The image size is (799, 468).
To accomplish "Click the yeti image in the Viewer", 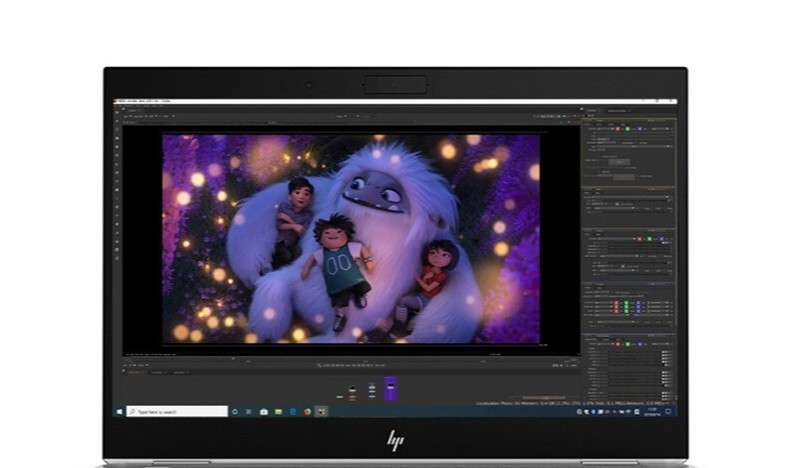I will coord(351,239).
